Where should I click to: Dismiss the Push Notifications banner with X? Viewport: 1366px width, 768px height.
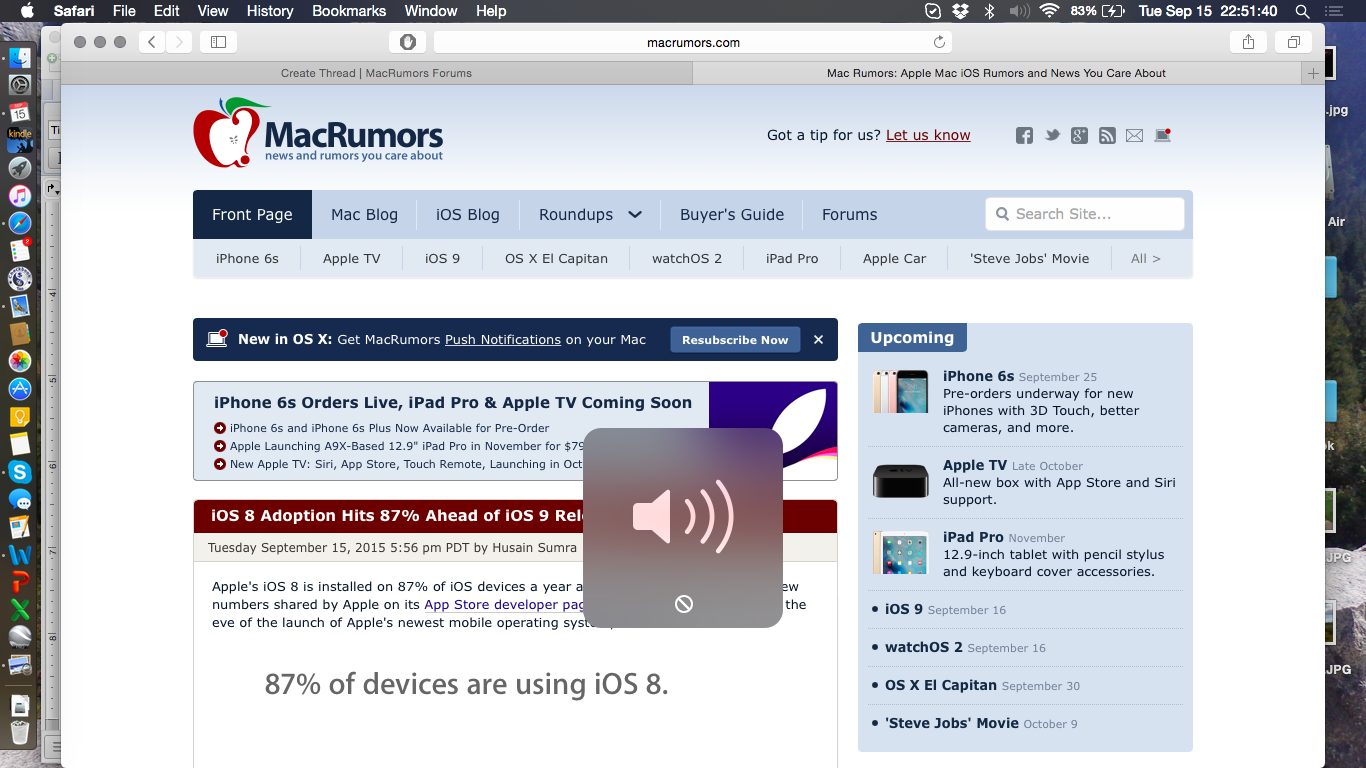818,340
